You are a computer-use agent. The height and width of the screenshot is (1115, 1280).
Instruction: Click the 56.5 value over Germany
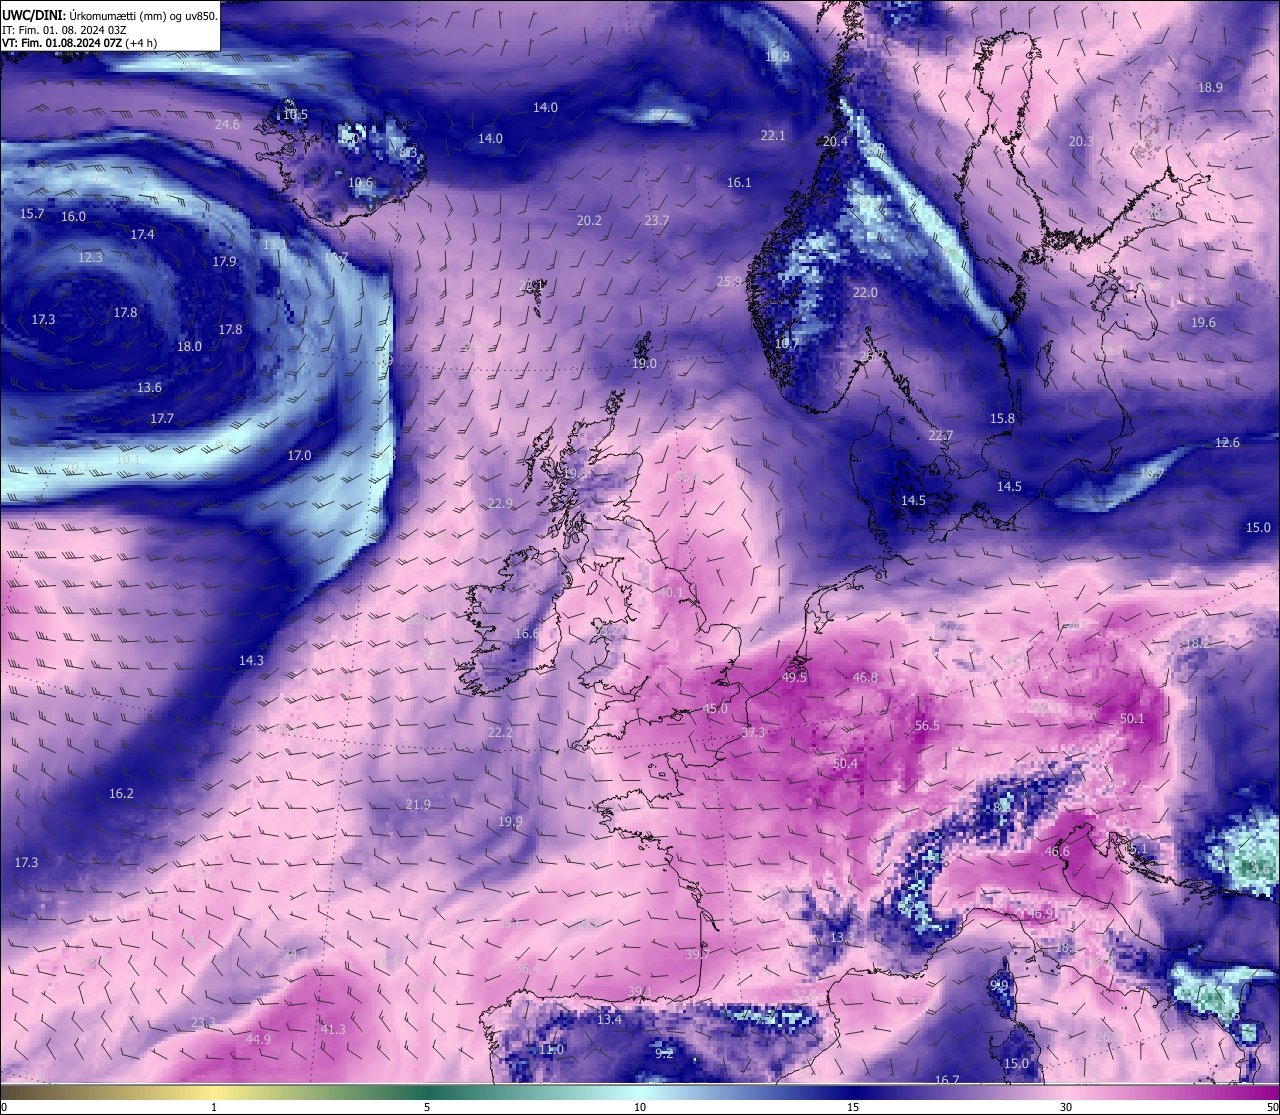(x=928, y=726)
